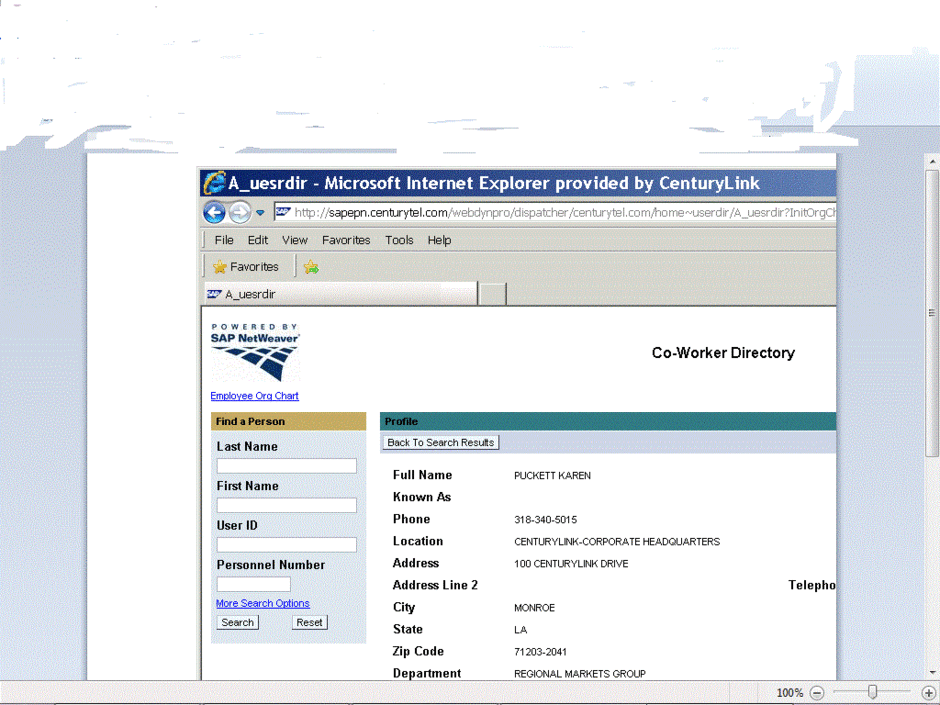Click the scrollbar up arrow
This screenshot has width=940, height=705.
[932, 161]
